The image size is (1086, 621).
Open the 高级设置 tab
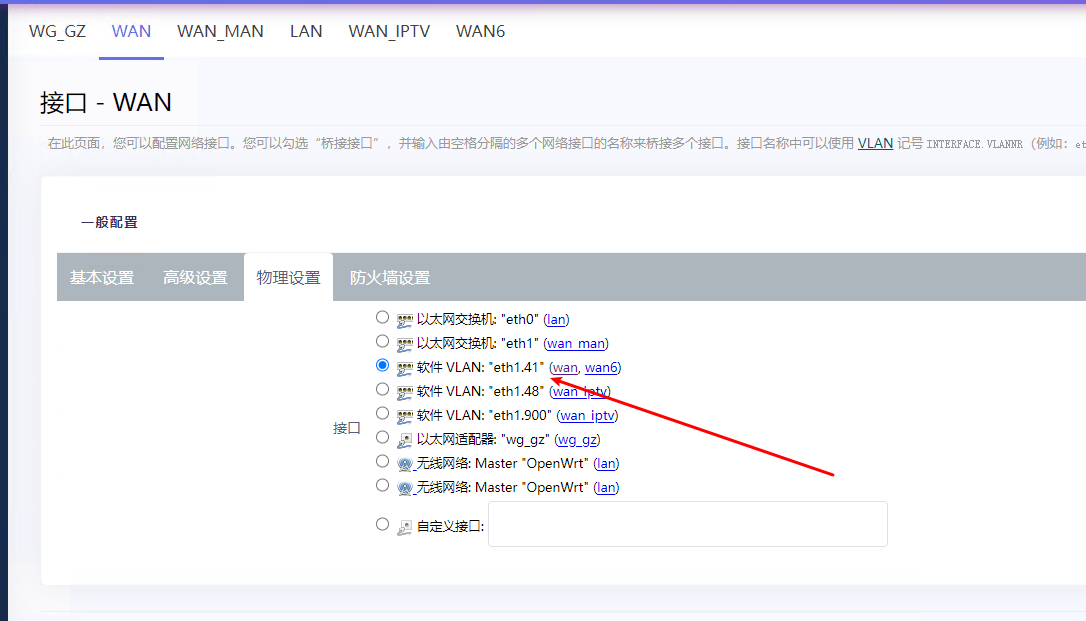tap(195, 278)
